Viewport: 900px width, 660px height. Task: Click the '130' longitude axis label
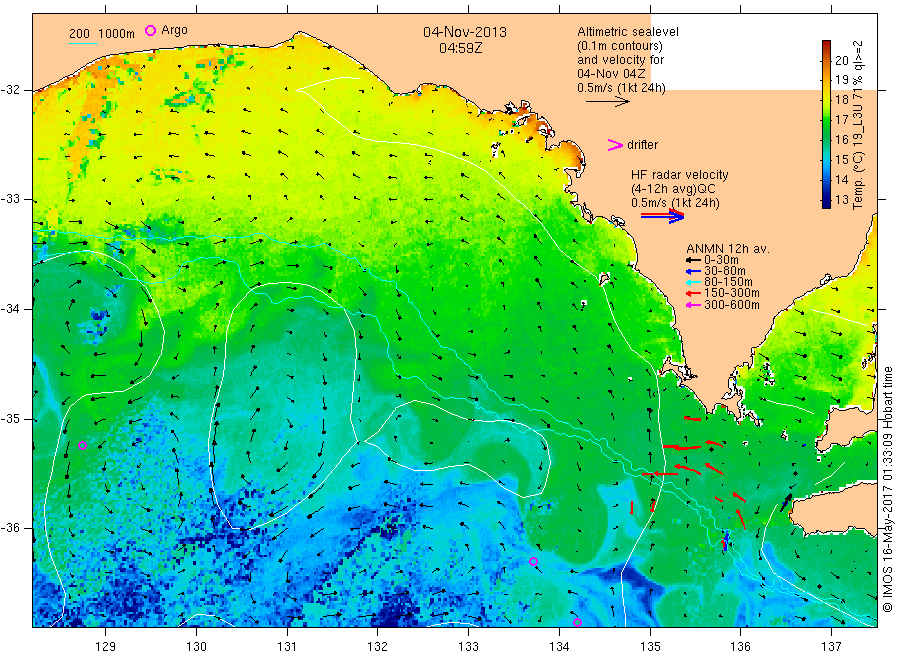[196, 647]
